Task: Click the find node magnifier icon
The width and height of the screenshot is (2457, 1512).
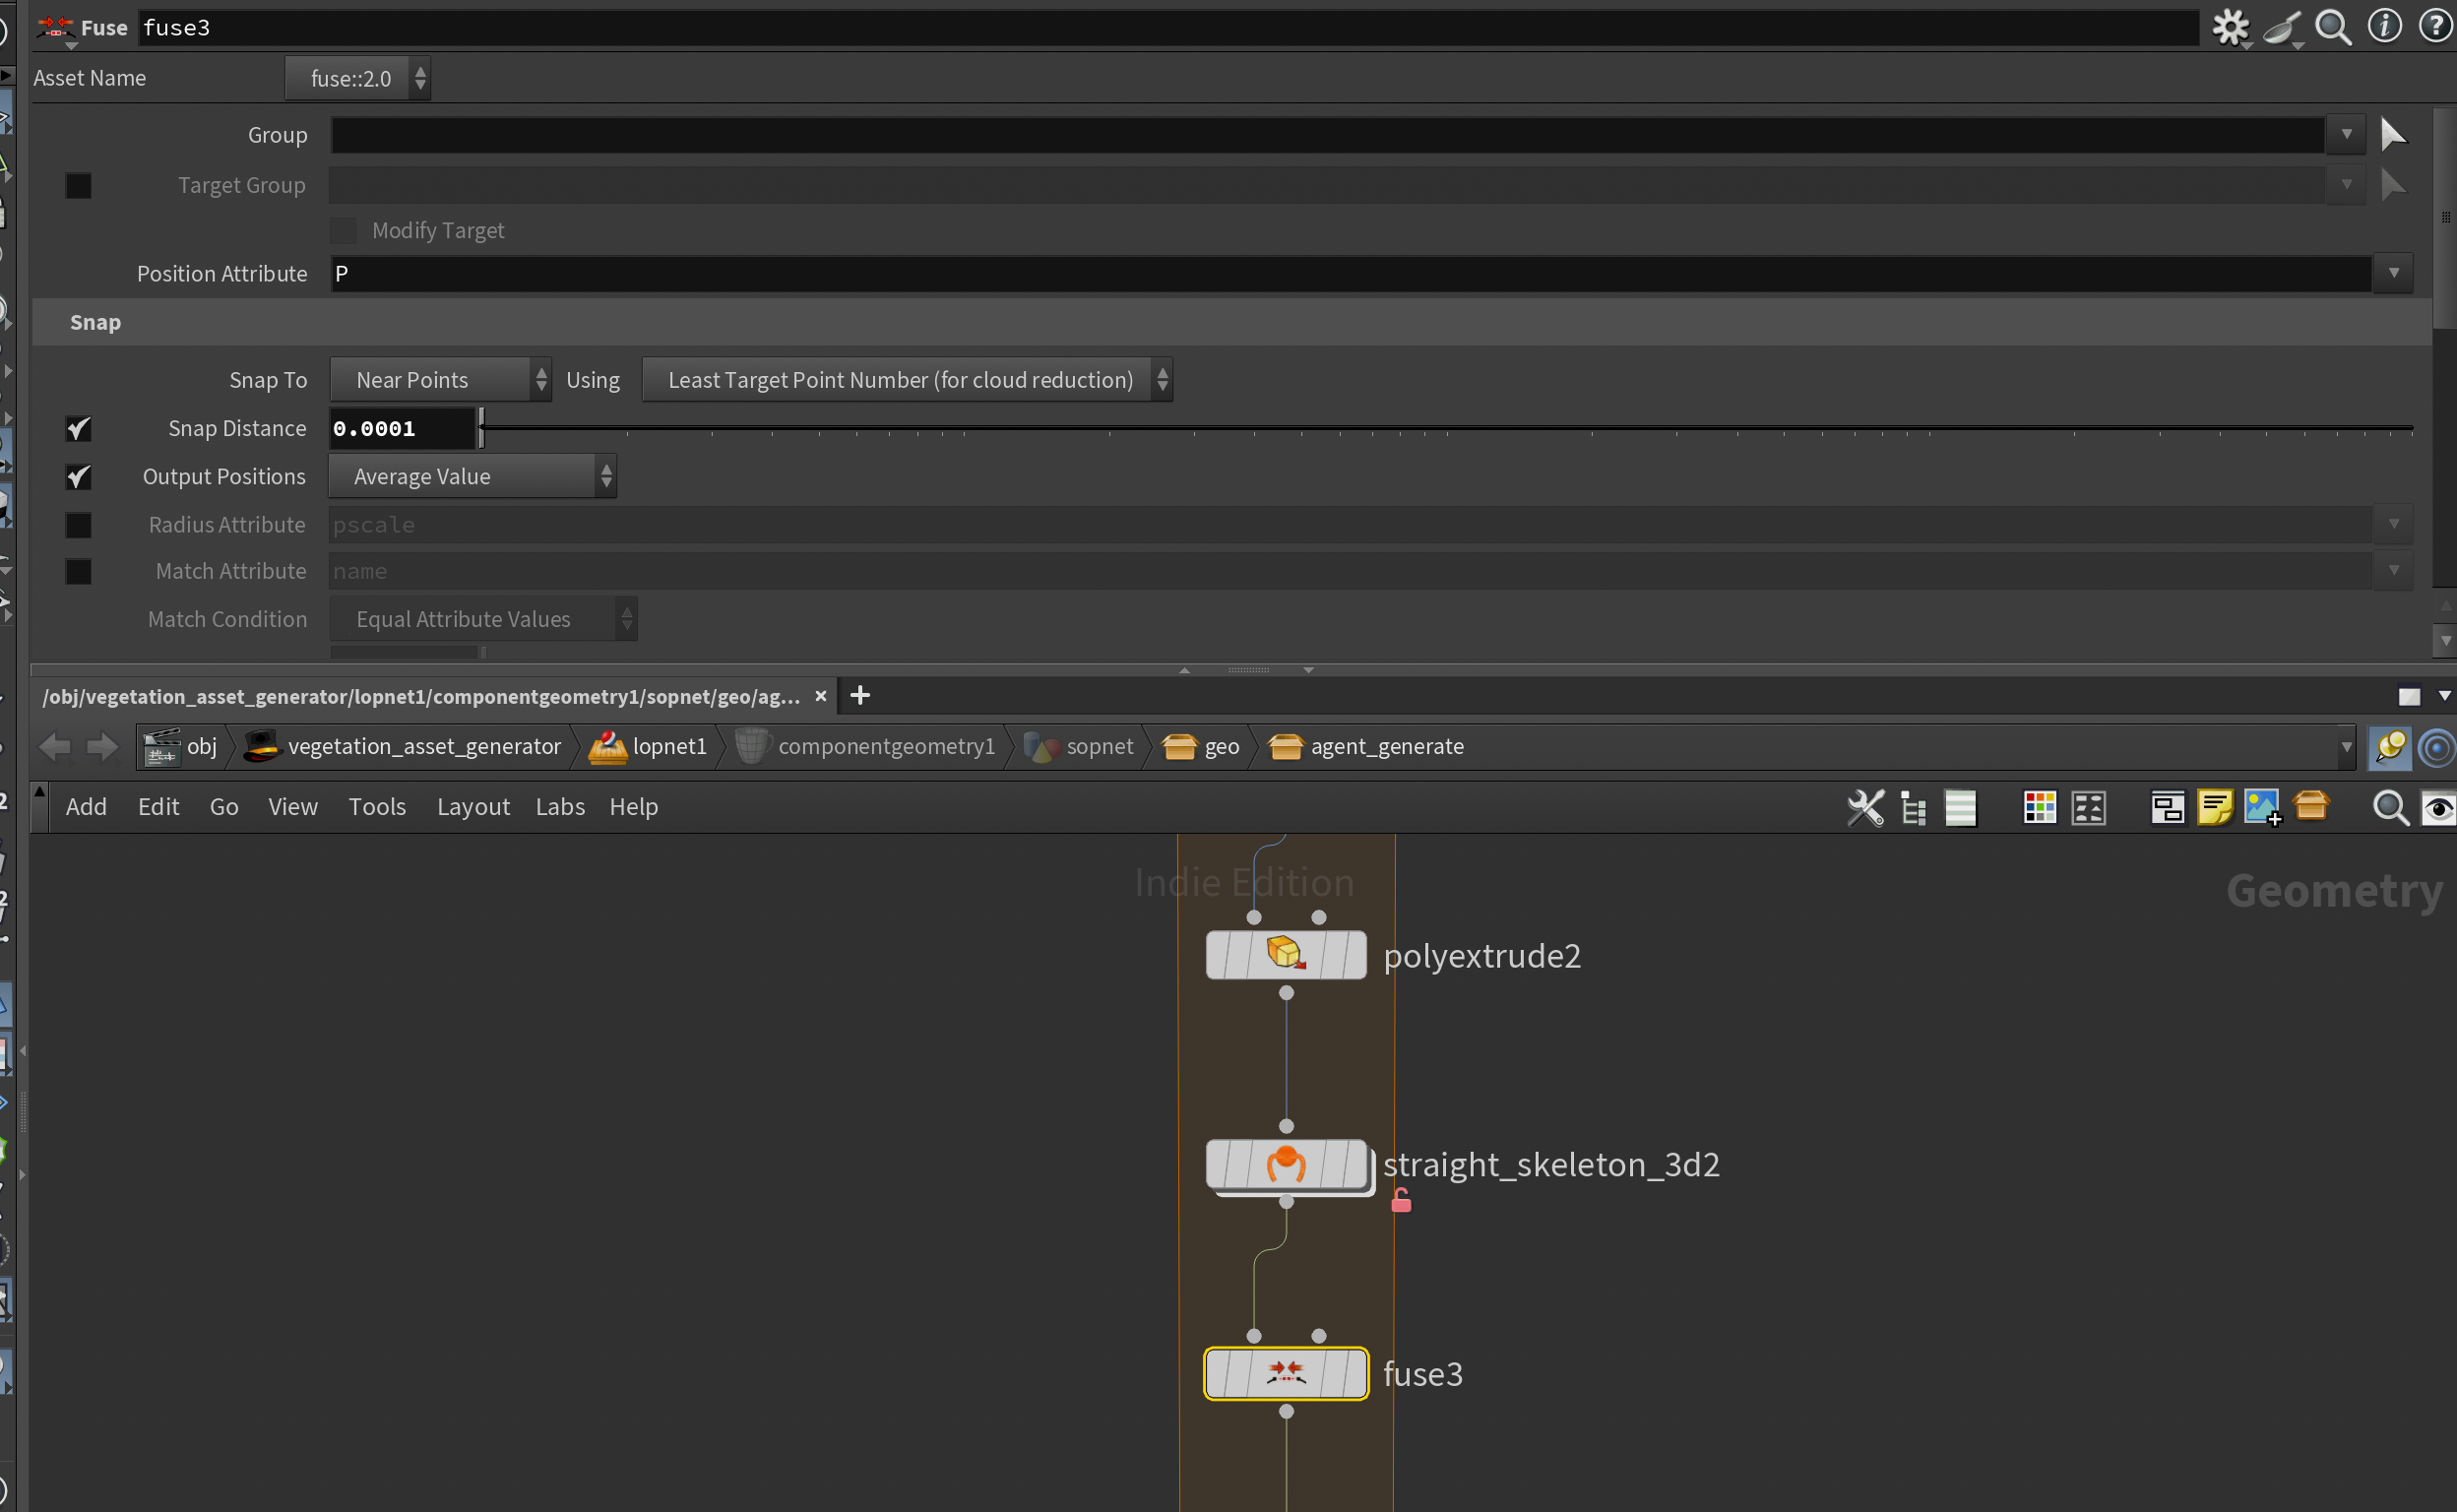Action: [x=2390, y=807]
